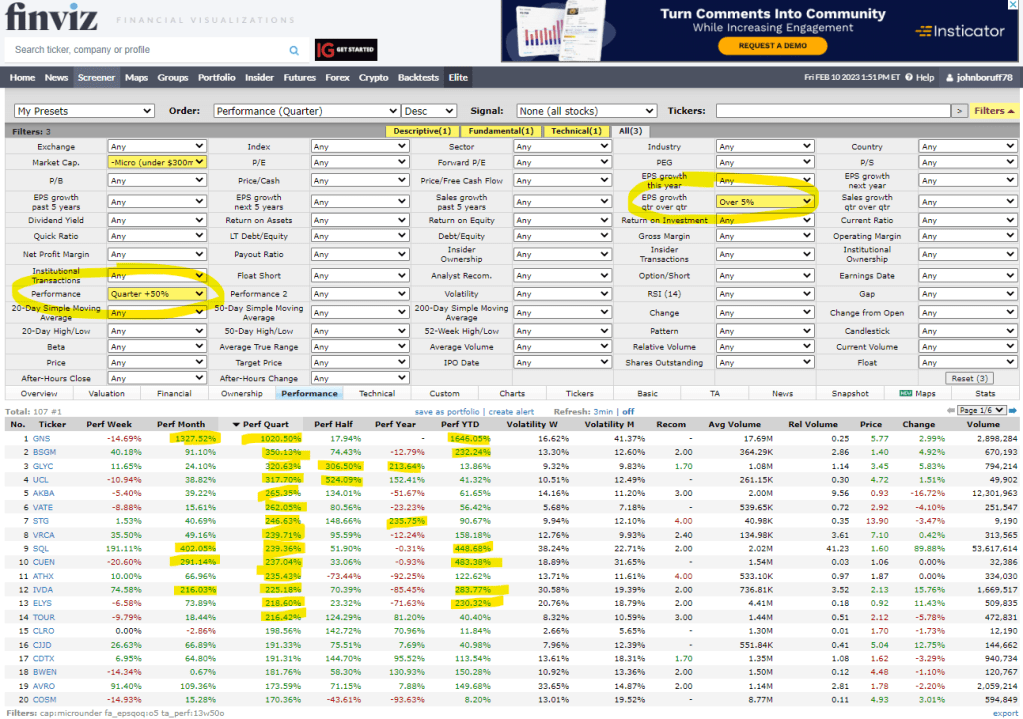Screen dimensions: 1023x719
Task: Click the next page arrow icon
Action: tap(1012, 411)
